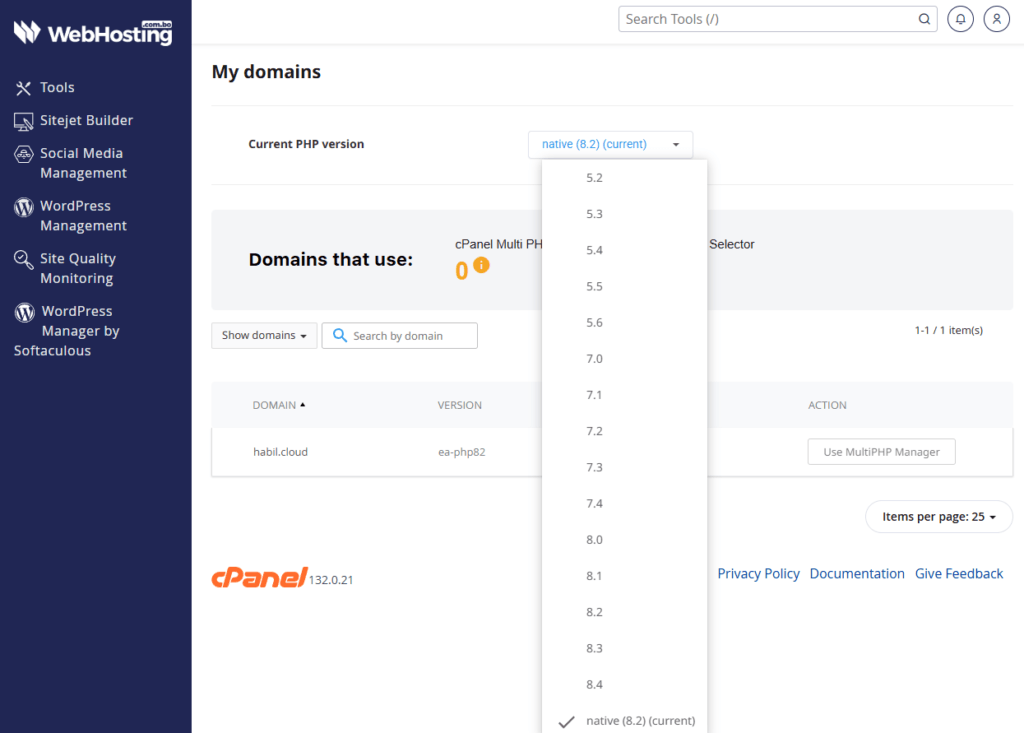Click the VERSION column header
This screenshot has height=733, width=1024.
tap(460, 405)
